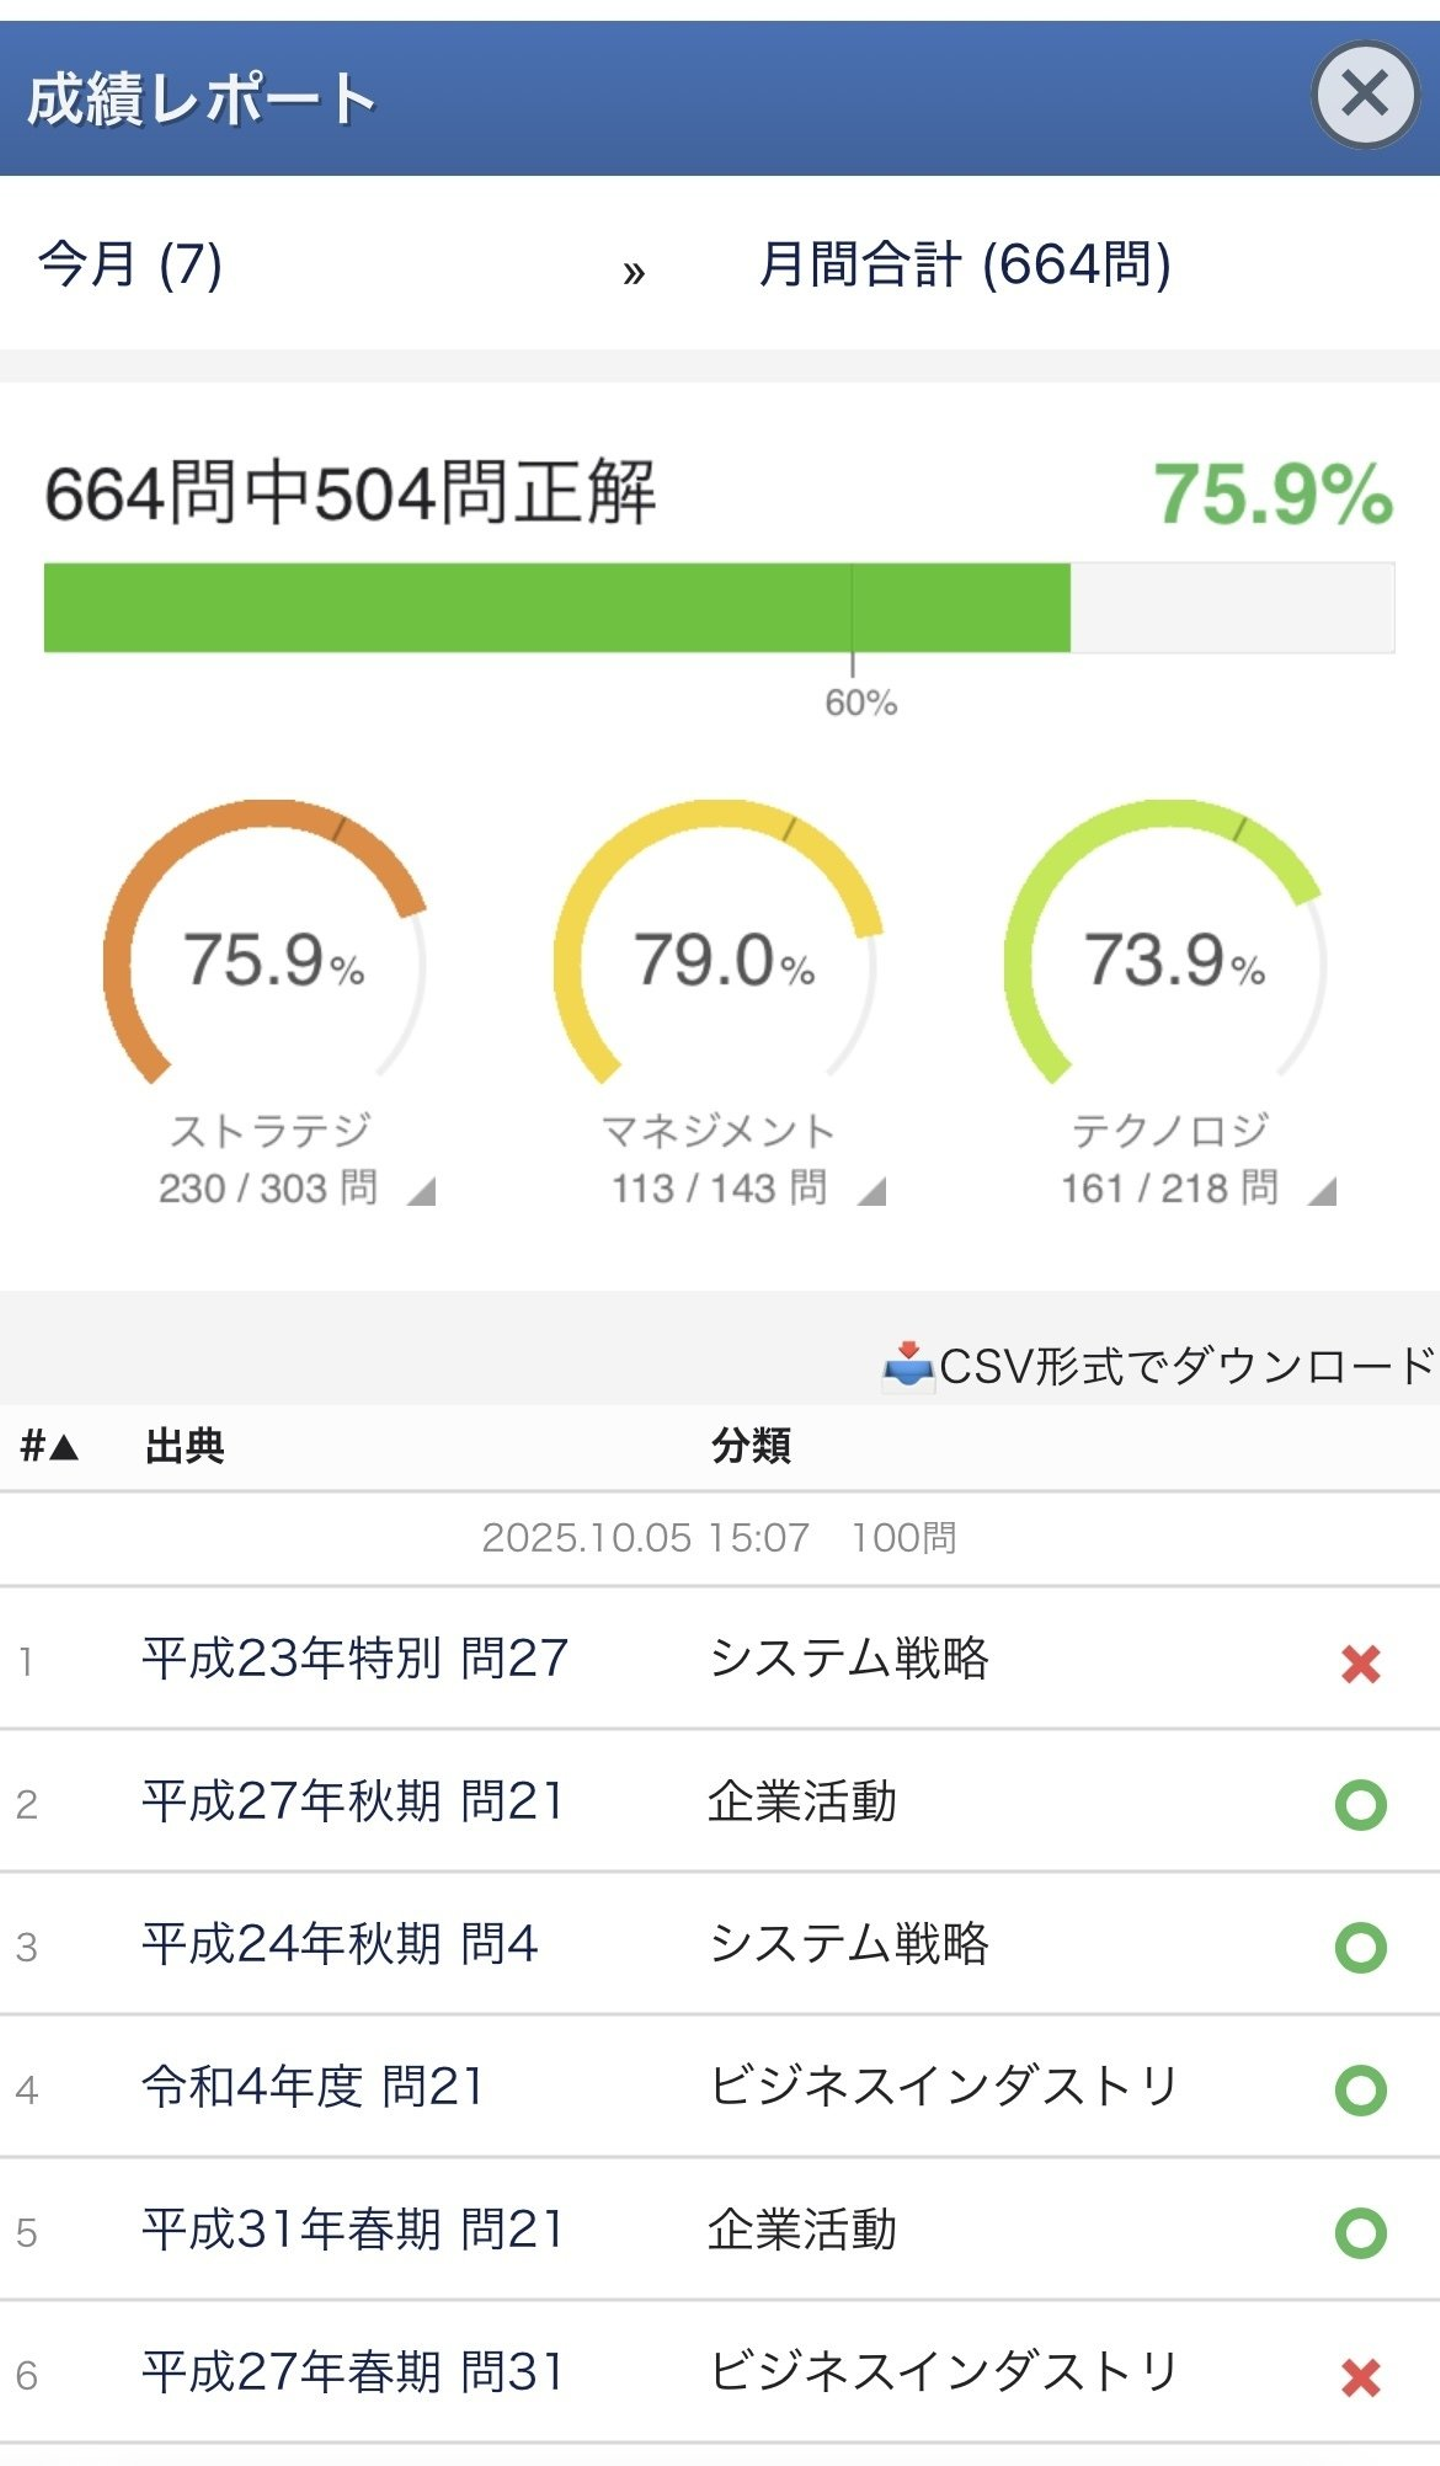The width and height of the screenshot is (1440, 2466).
Task: Select the 今月 (7) breadcrumb
Action: pos(130,265)
